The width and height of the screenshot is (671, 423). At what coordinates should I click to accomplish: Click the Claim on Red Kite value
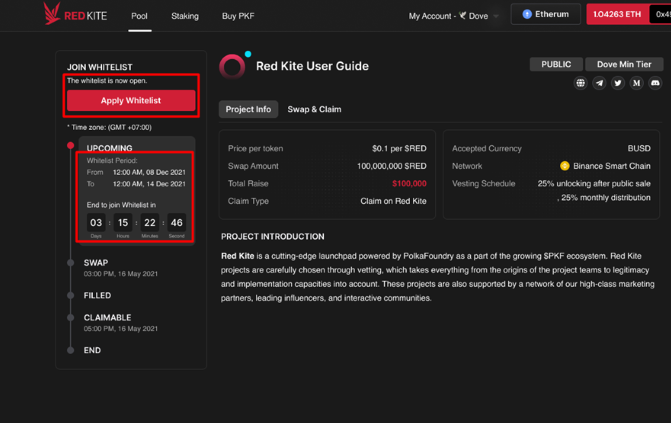coord(393,201)
